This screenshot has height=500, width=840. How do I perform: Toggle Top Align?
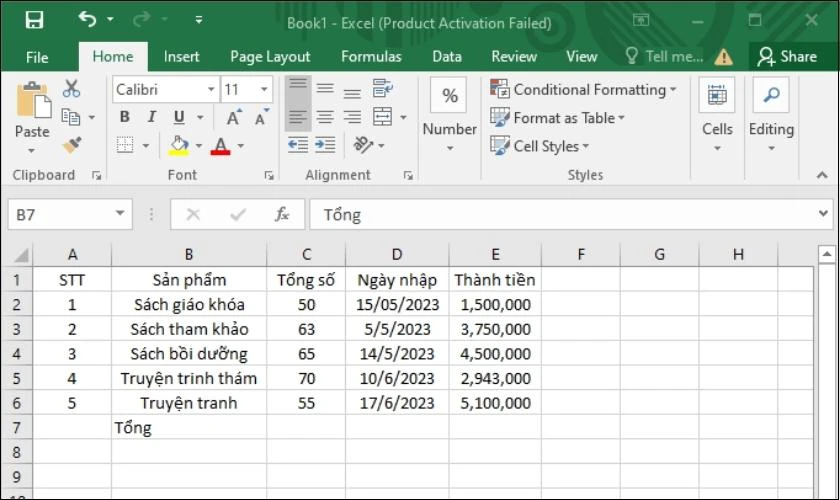point(298,88)
